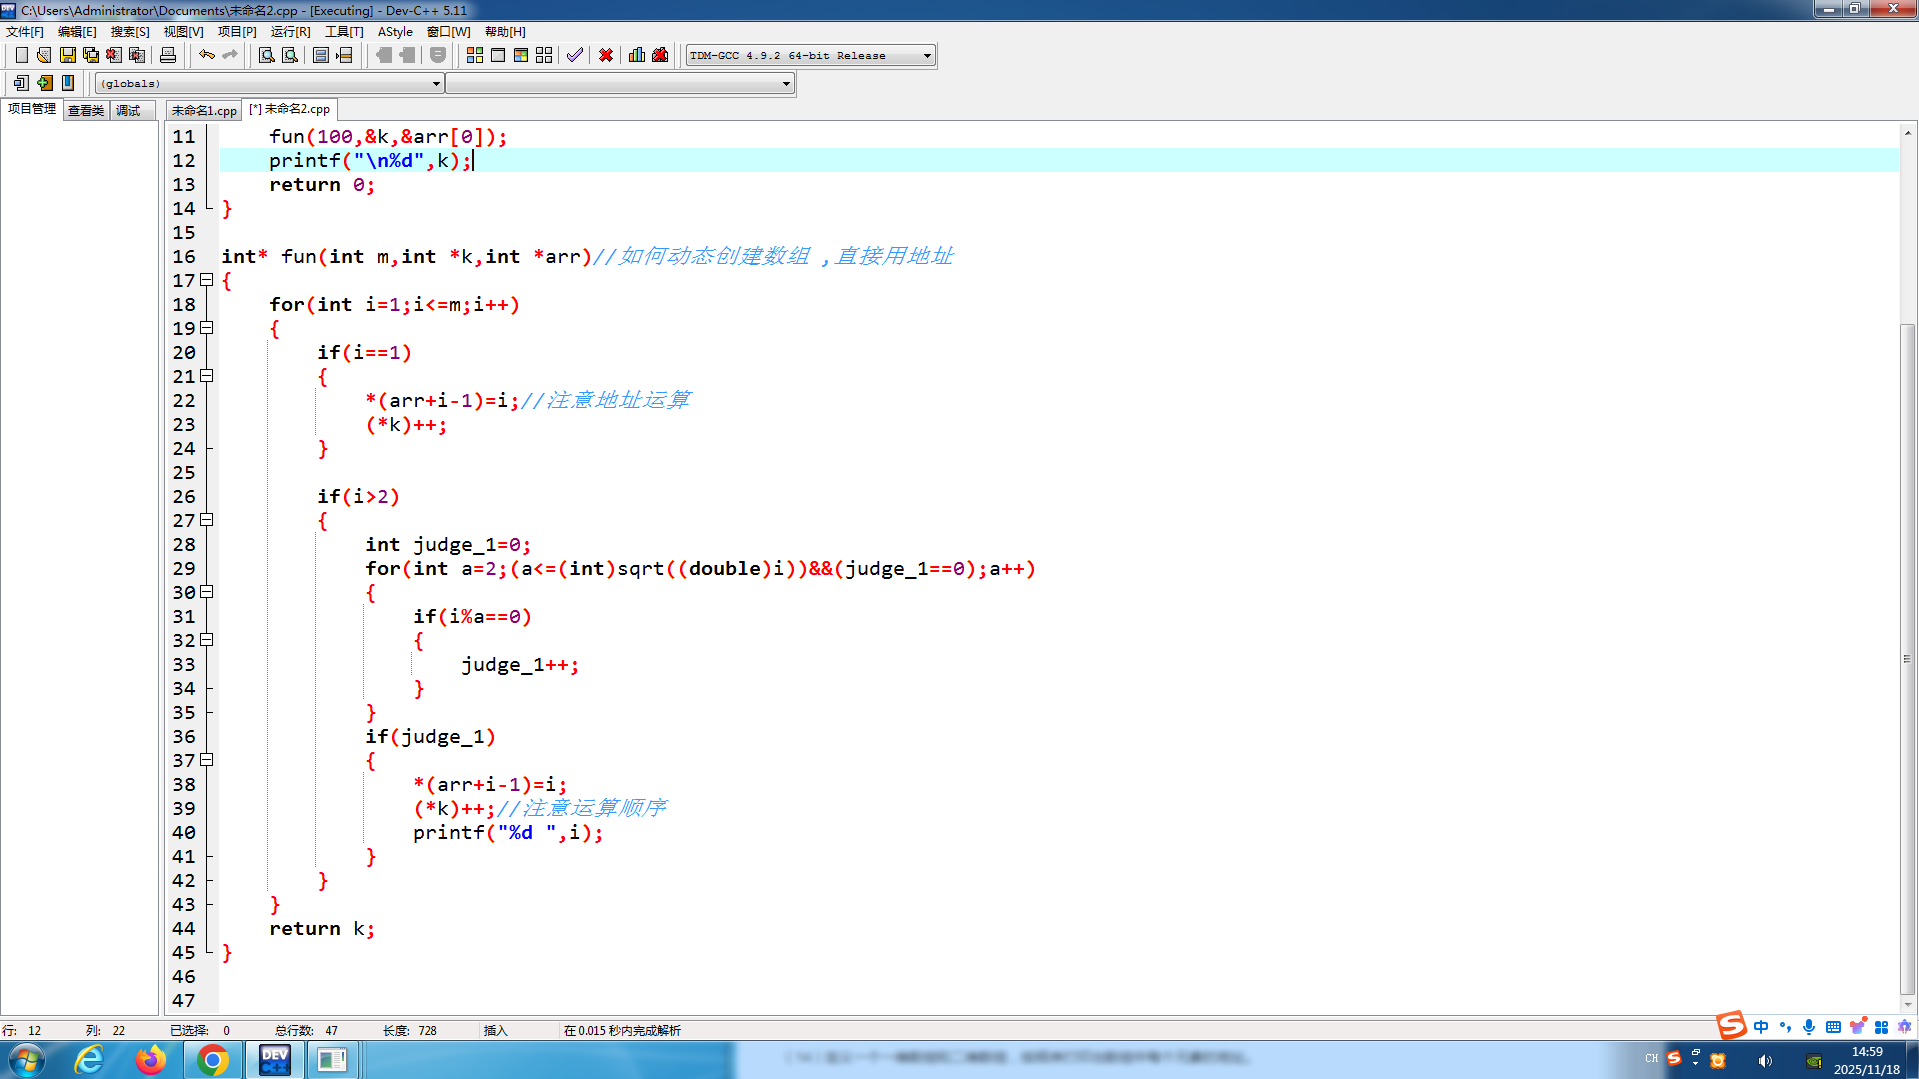
Task: Click the Rebuild All toolbar icon
Action: [x=544, y=55]
